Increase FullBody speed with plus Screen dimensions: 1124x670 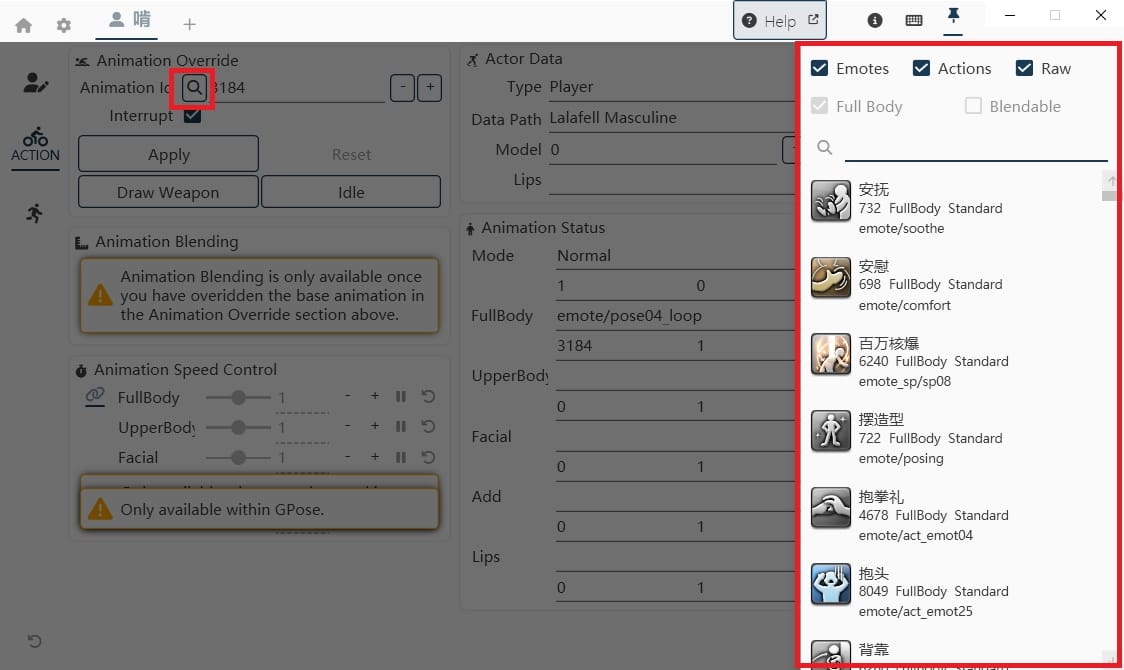pyautogui.click(x=375, y=396)
